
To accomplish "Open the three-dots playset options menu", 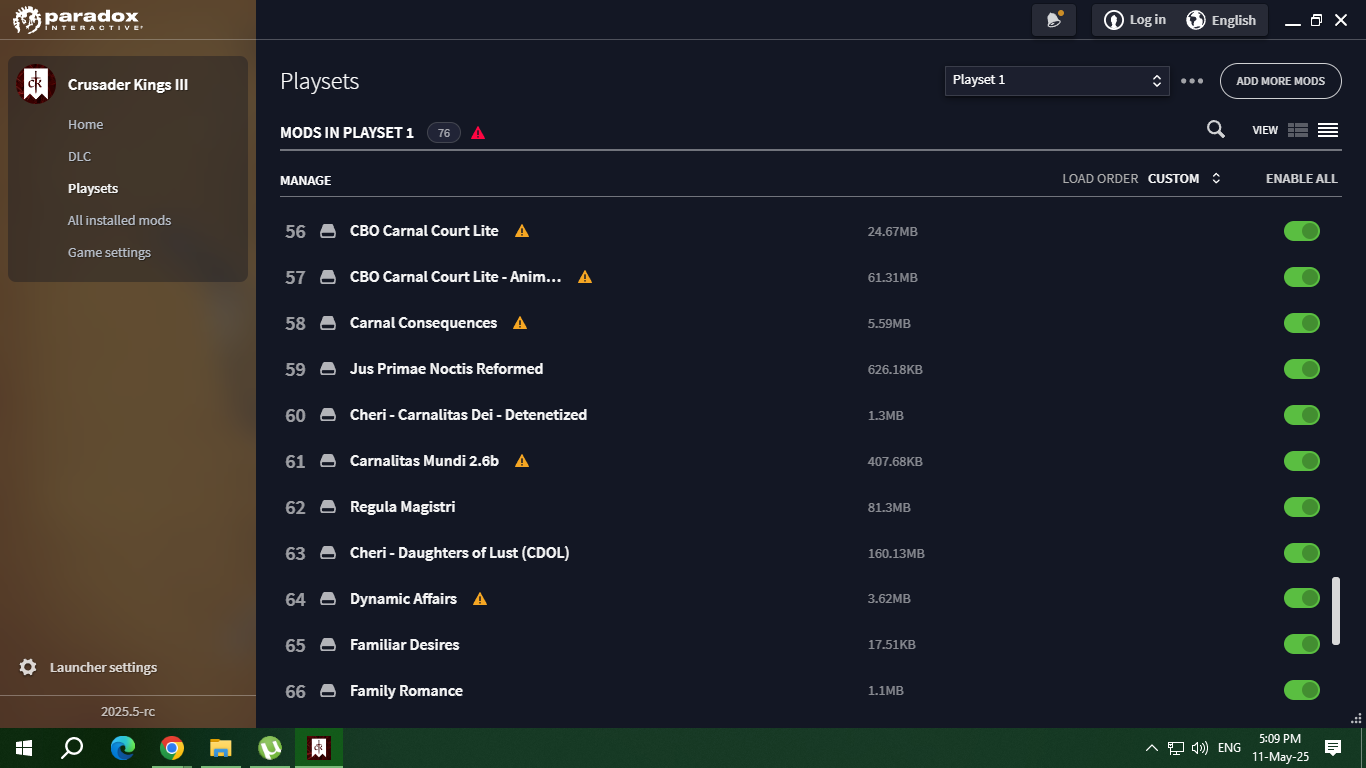I will pyautogui.click(x=1192, y=81).
